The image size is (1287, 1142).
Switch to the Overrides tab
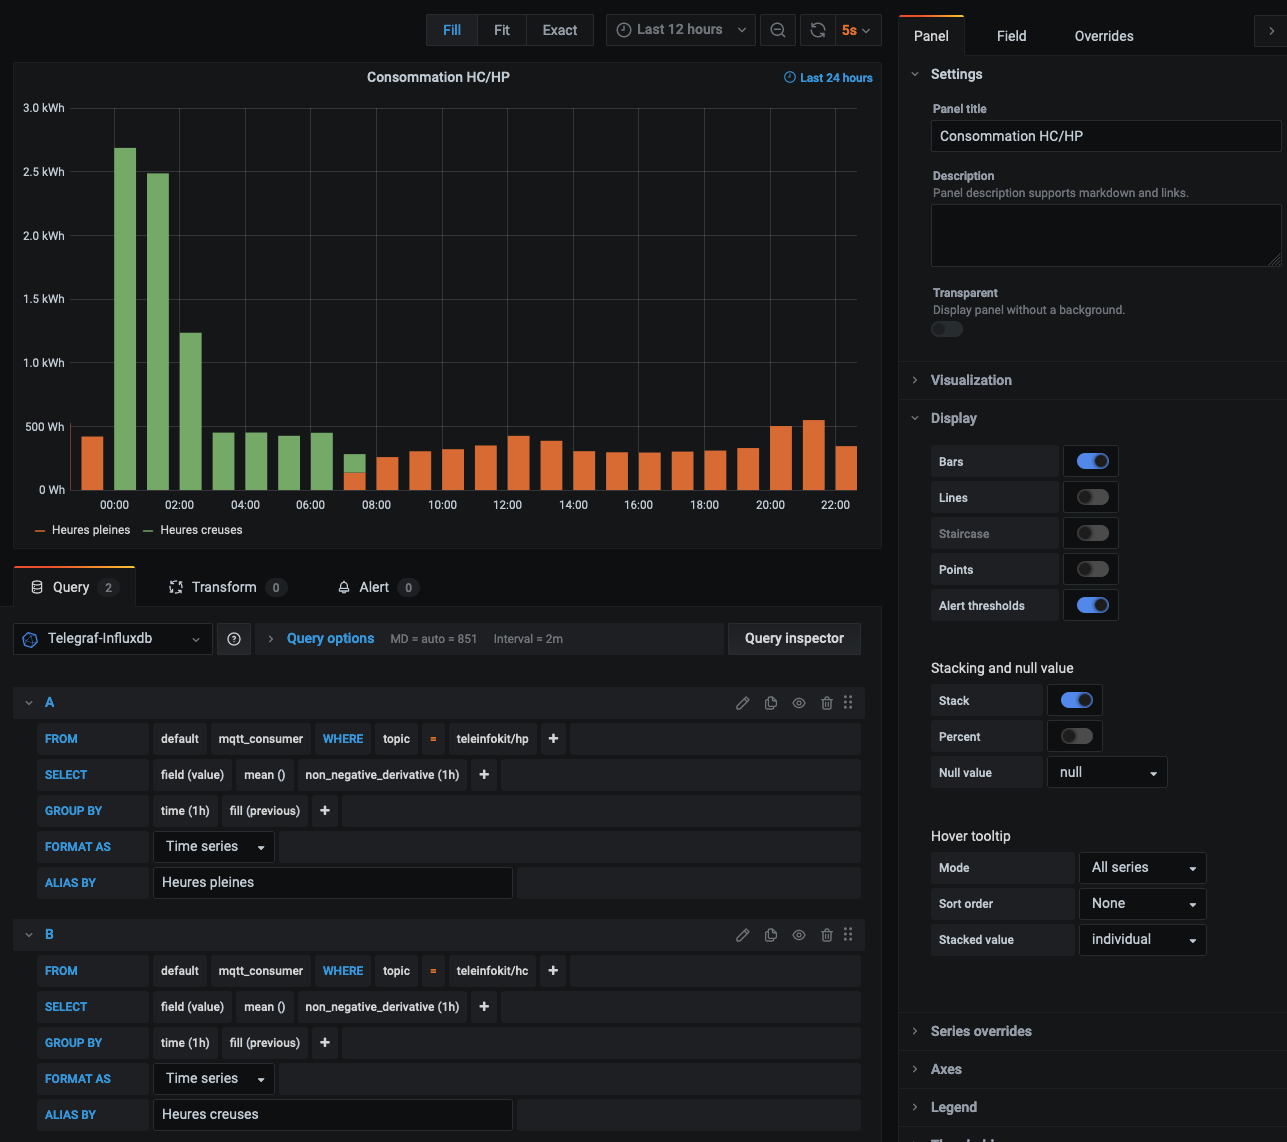pyautogui.click(x=1103, y=36)
